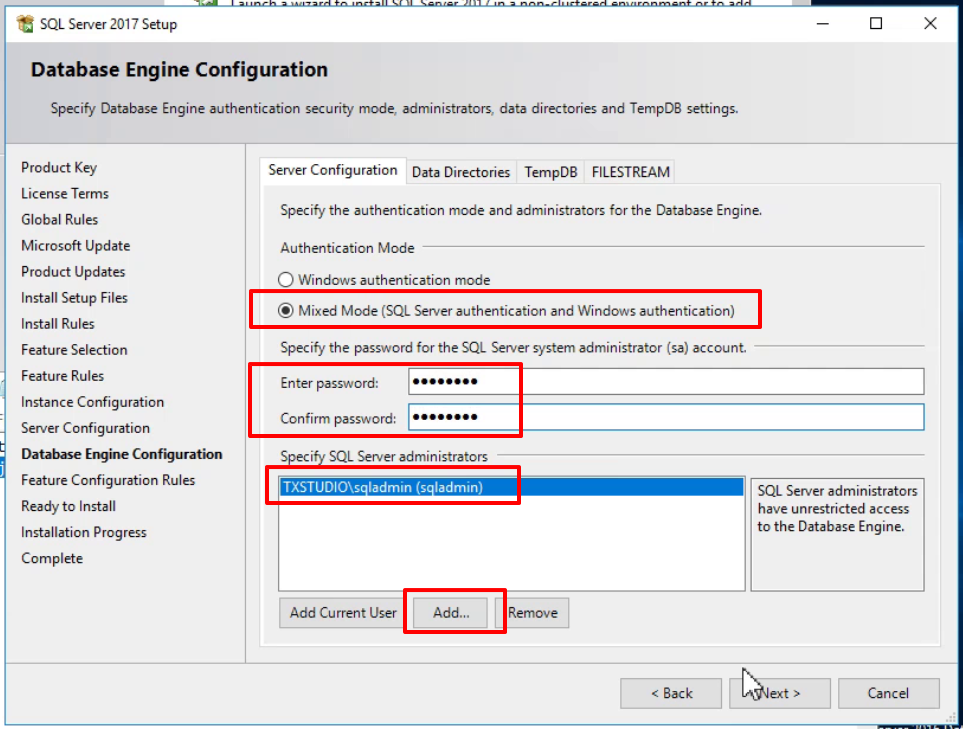Click Product Updates step in sidebar
The image size is (963, 729).
(x=73, y=271)
